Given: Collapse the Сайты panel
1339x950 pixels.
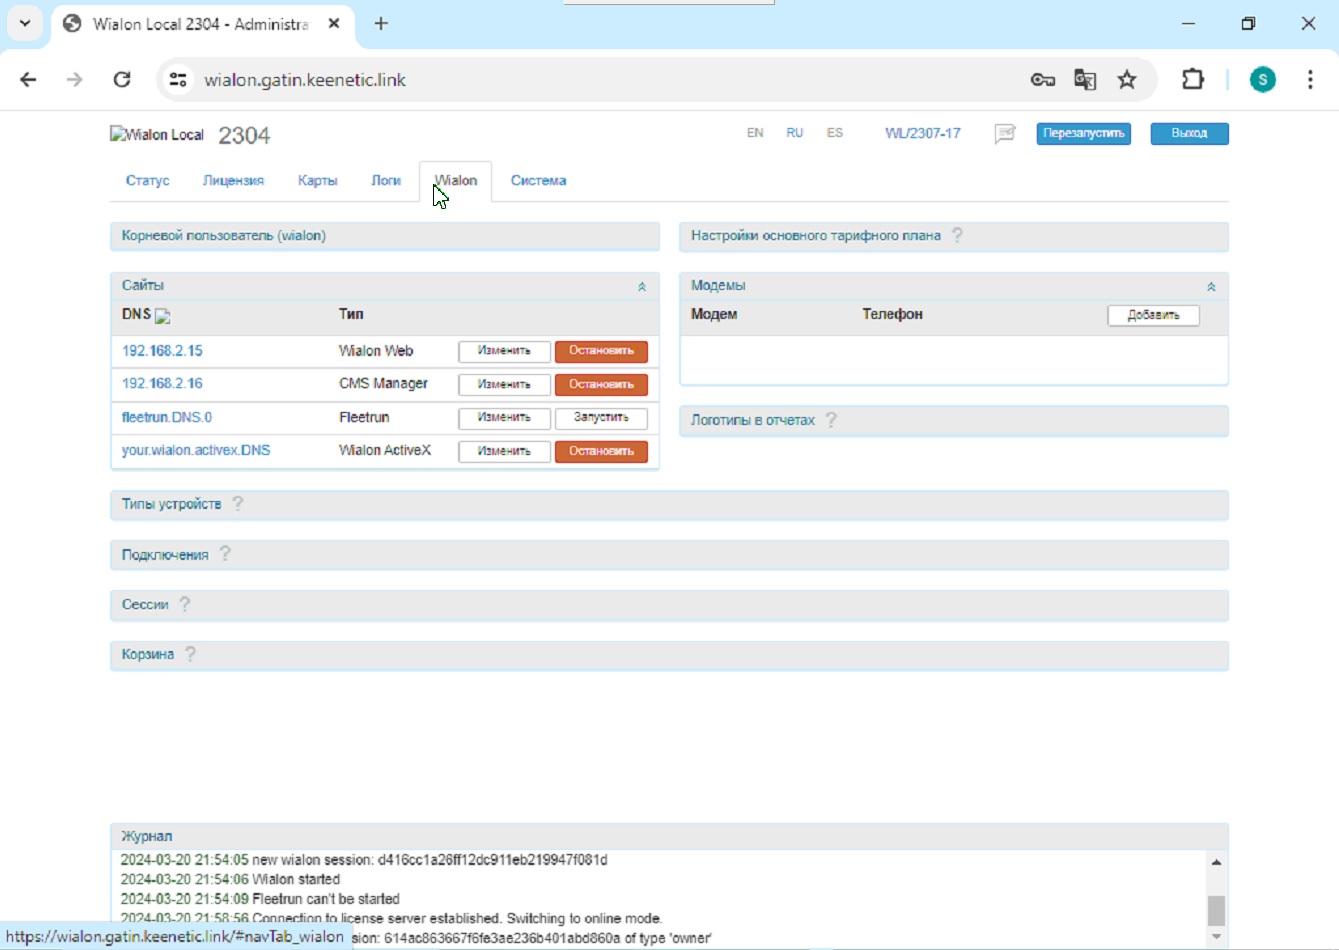Looking at the screenshot, I should tap(642, 287).
